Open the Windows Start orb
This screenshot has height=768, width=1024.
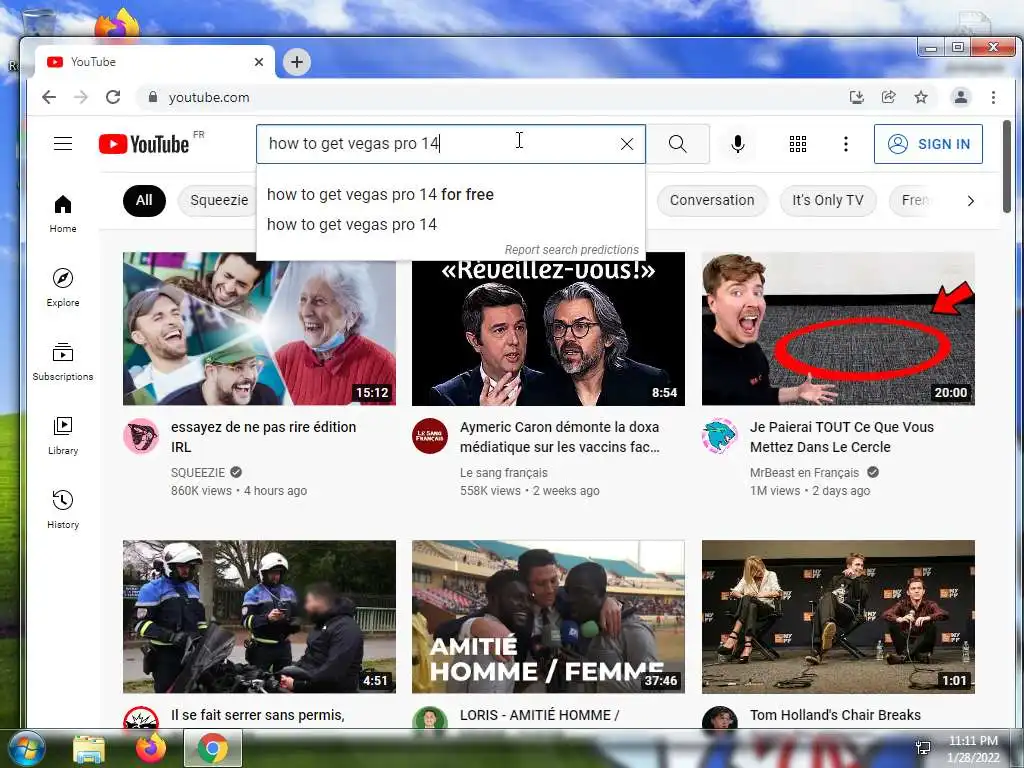pyautogui.click(x=26, y=748)
